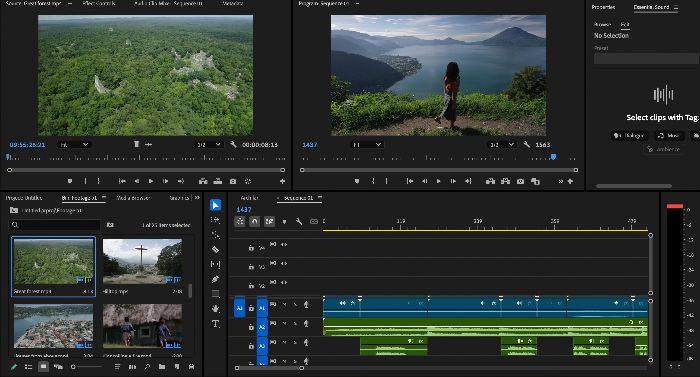Add a marker in the timeline toolbar
Screen dimensions: 700x377
coord(284,222)
